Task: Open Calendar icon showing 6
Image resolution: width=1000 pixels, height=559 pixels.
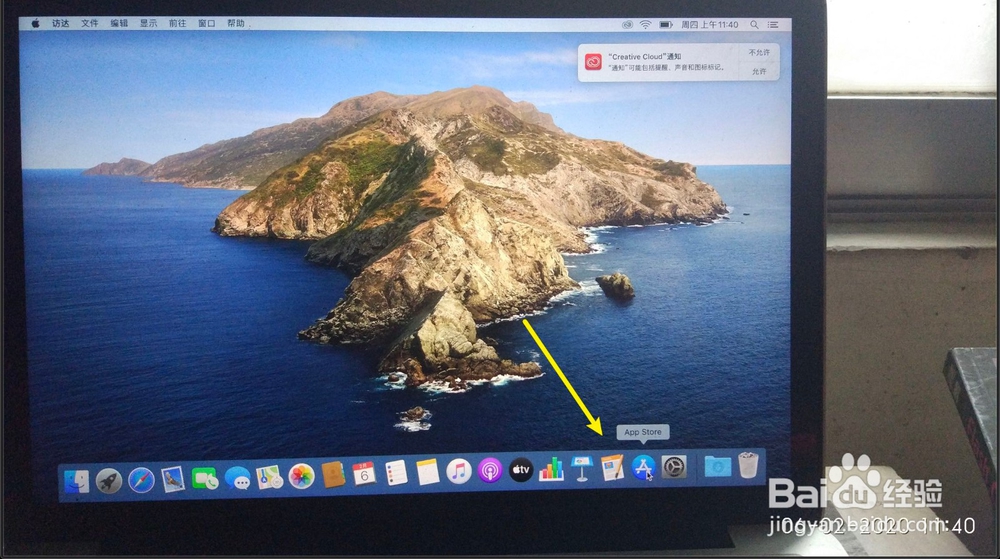Action: point(364,474)
